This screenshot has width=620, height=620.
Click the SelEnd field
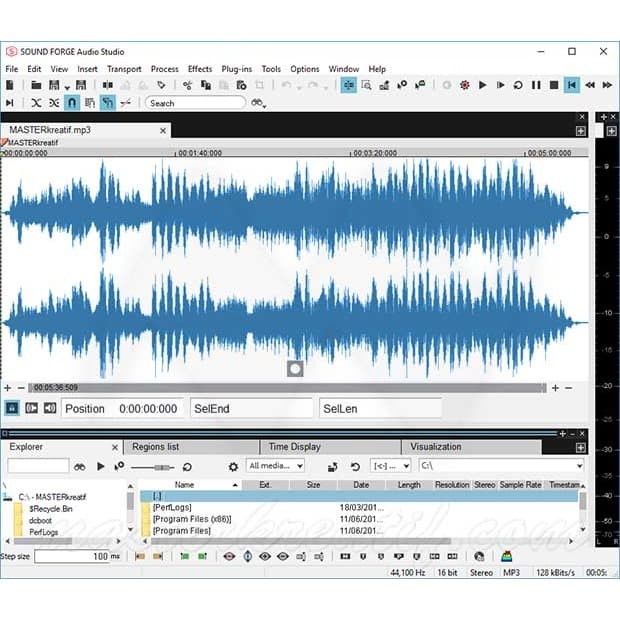(x=251, y=408)
